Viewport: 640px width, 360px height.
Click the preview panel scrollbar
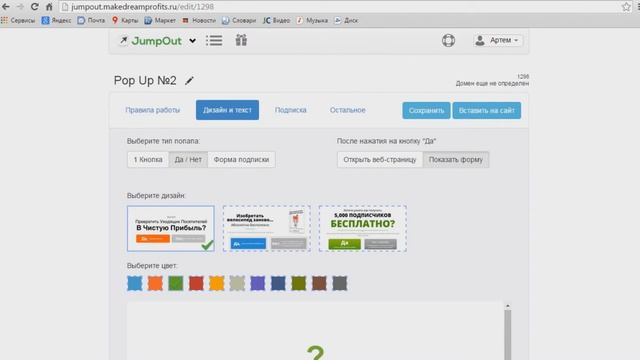pyautogui.click(x=508, y=335)
